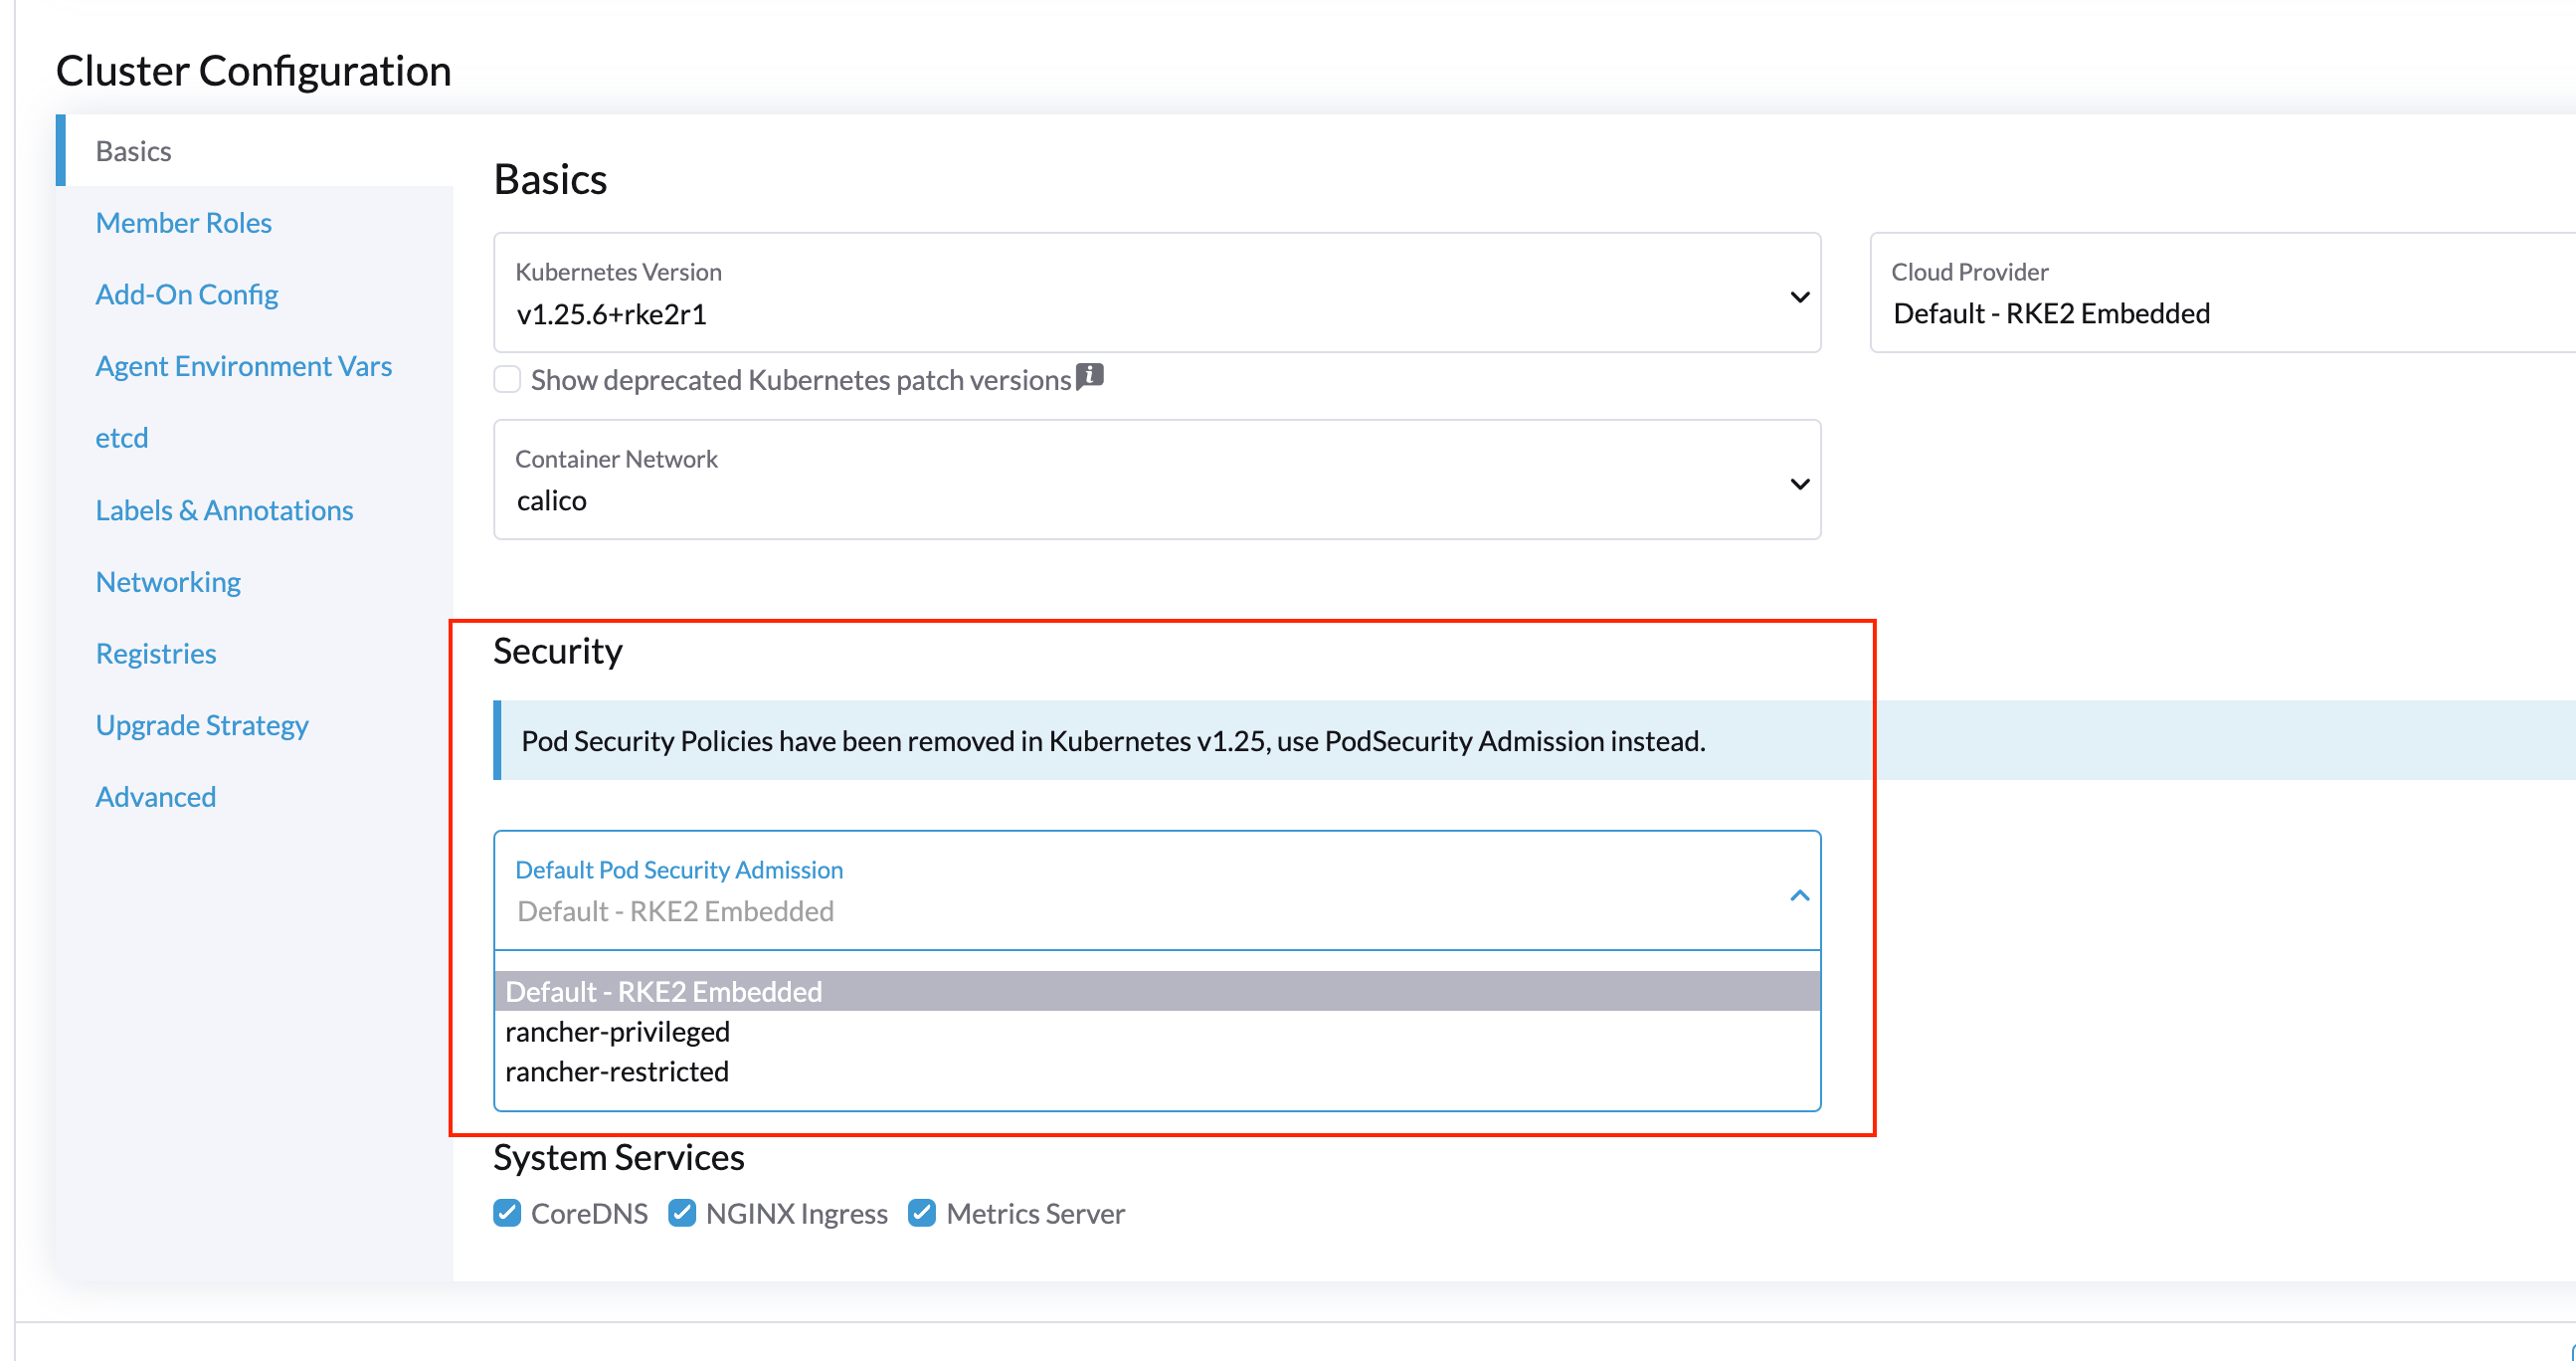Open the Advanced settings section

[x=155, y=796]
